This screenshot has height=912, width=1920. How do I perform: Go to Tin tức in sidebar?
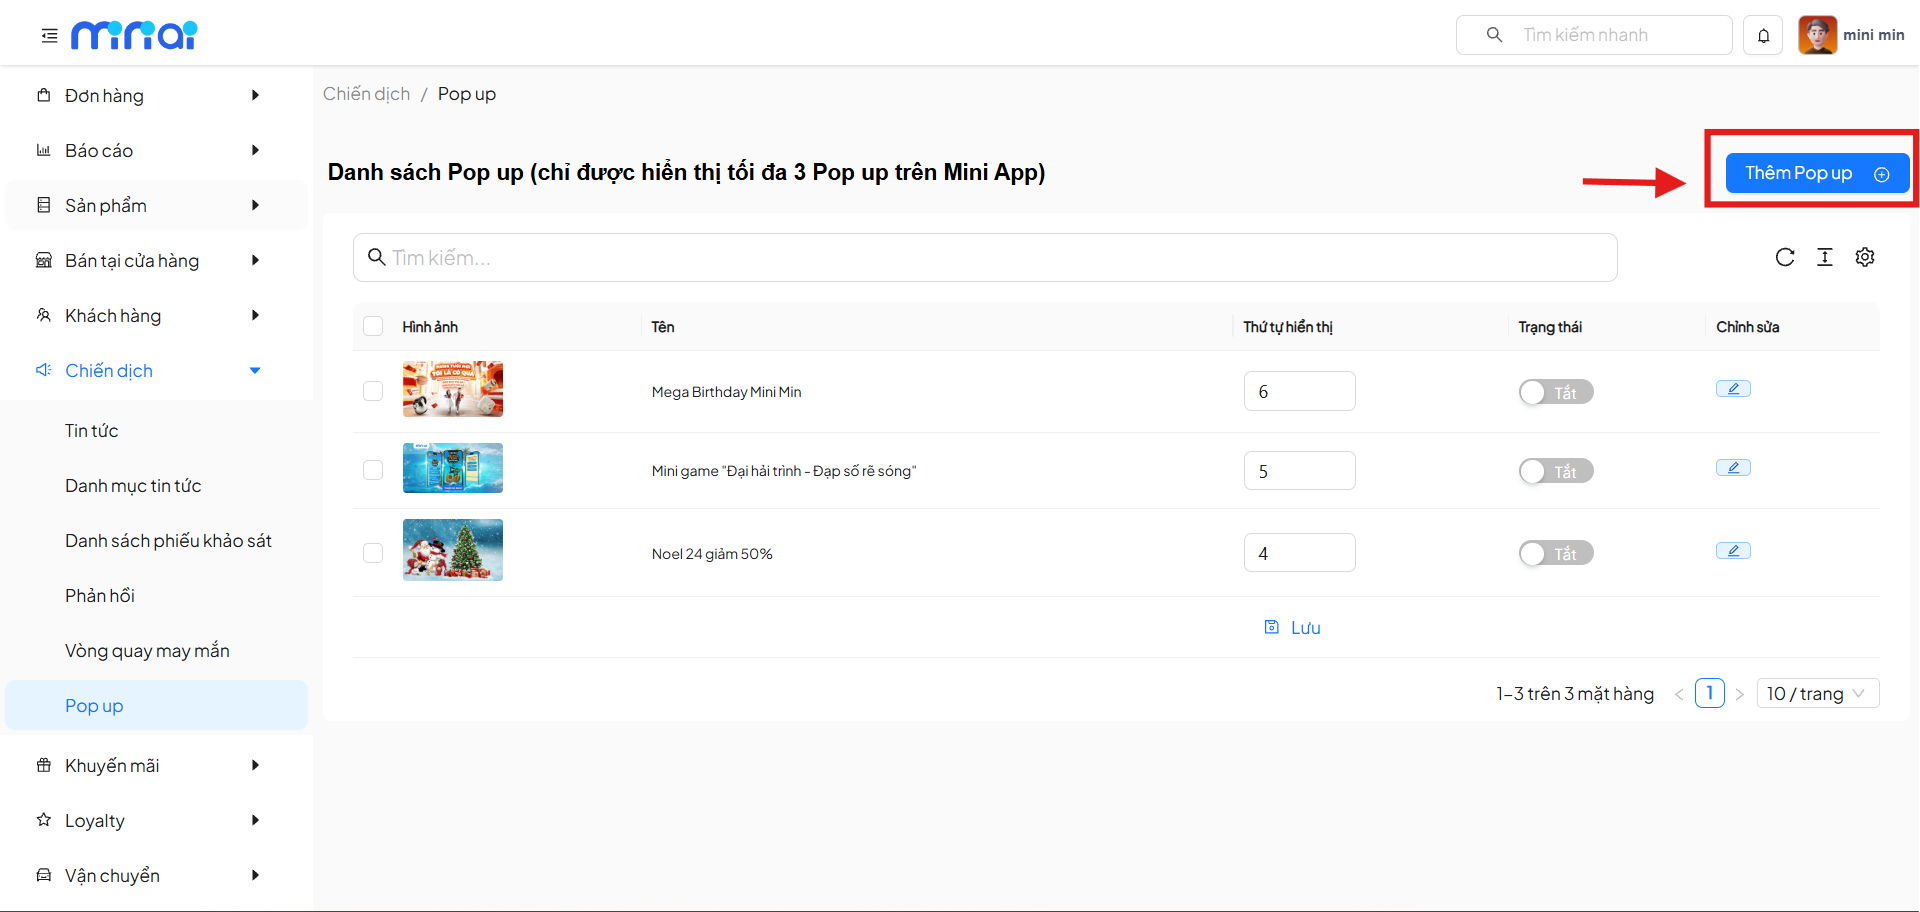92,431
